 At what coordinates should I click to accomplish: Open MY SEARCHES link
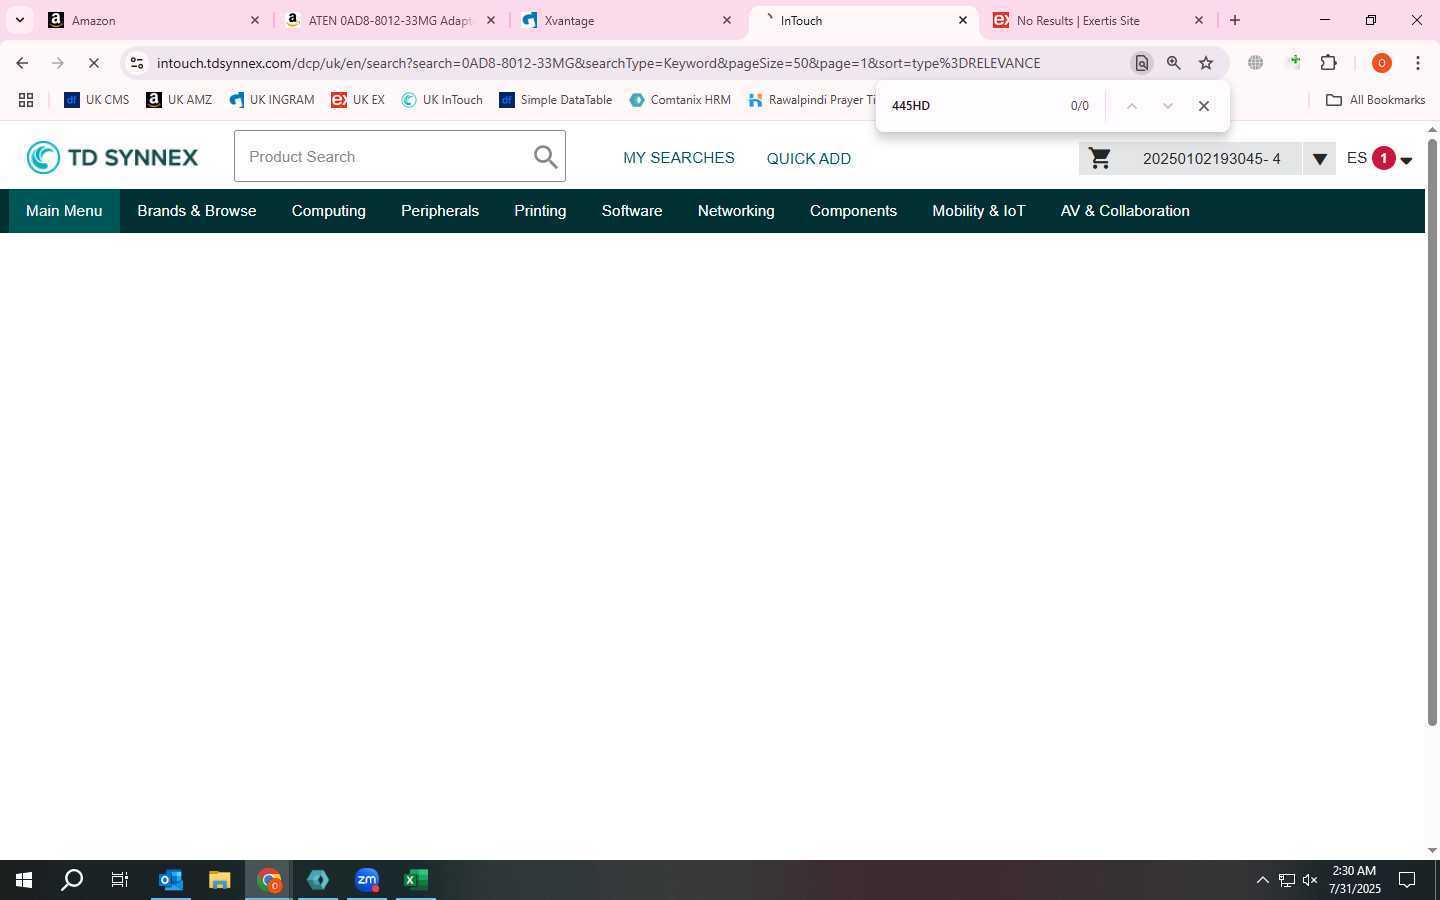click(x=679, y=158)
